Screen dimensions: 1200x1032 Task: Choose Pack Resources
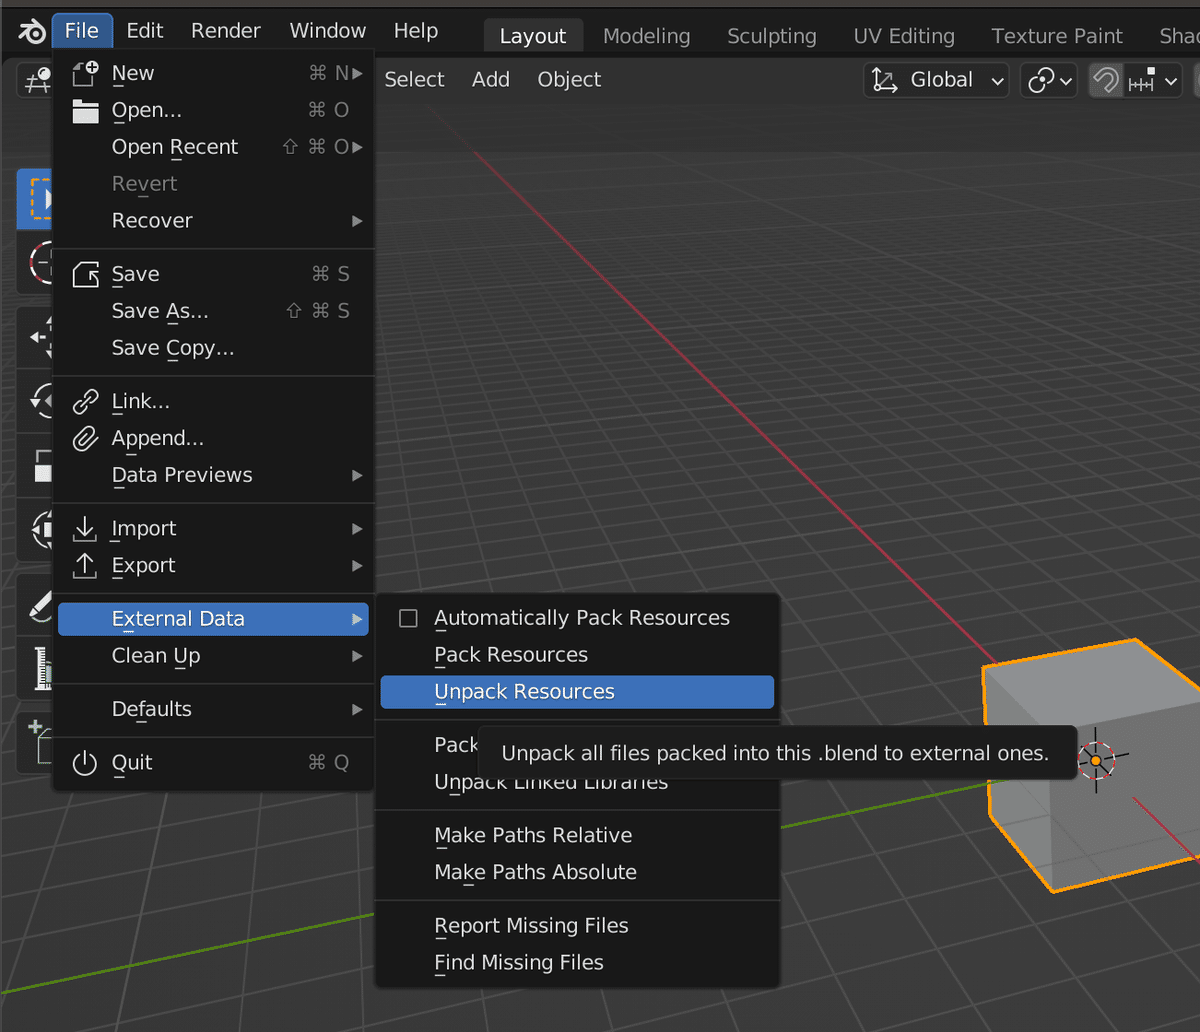pyautogui.click(x=577, y=655)
